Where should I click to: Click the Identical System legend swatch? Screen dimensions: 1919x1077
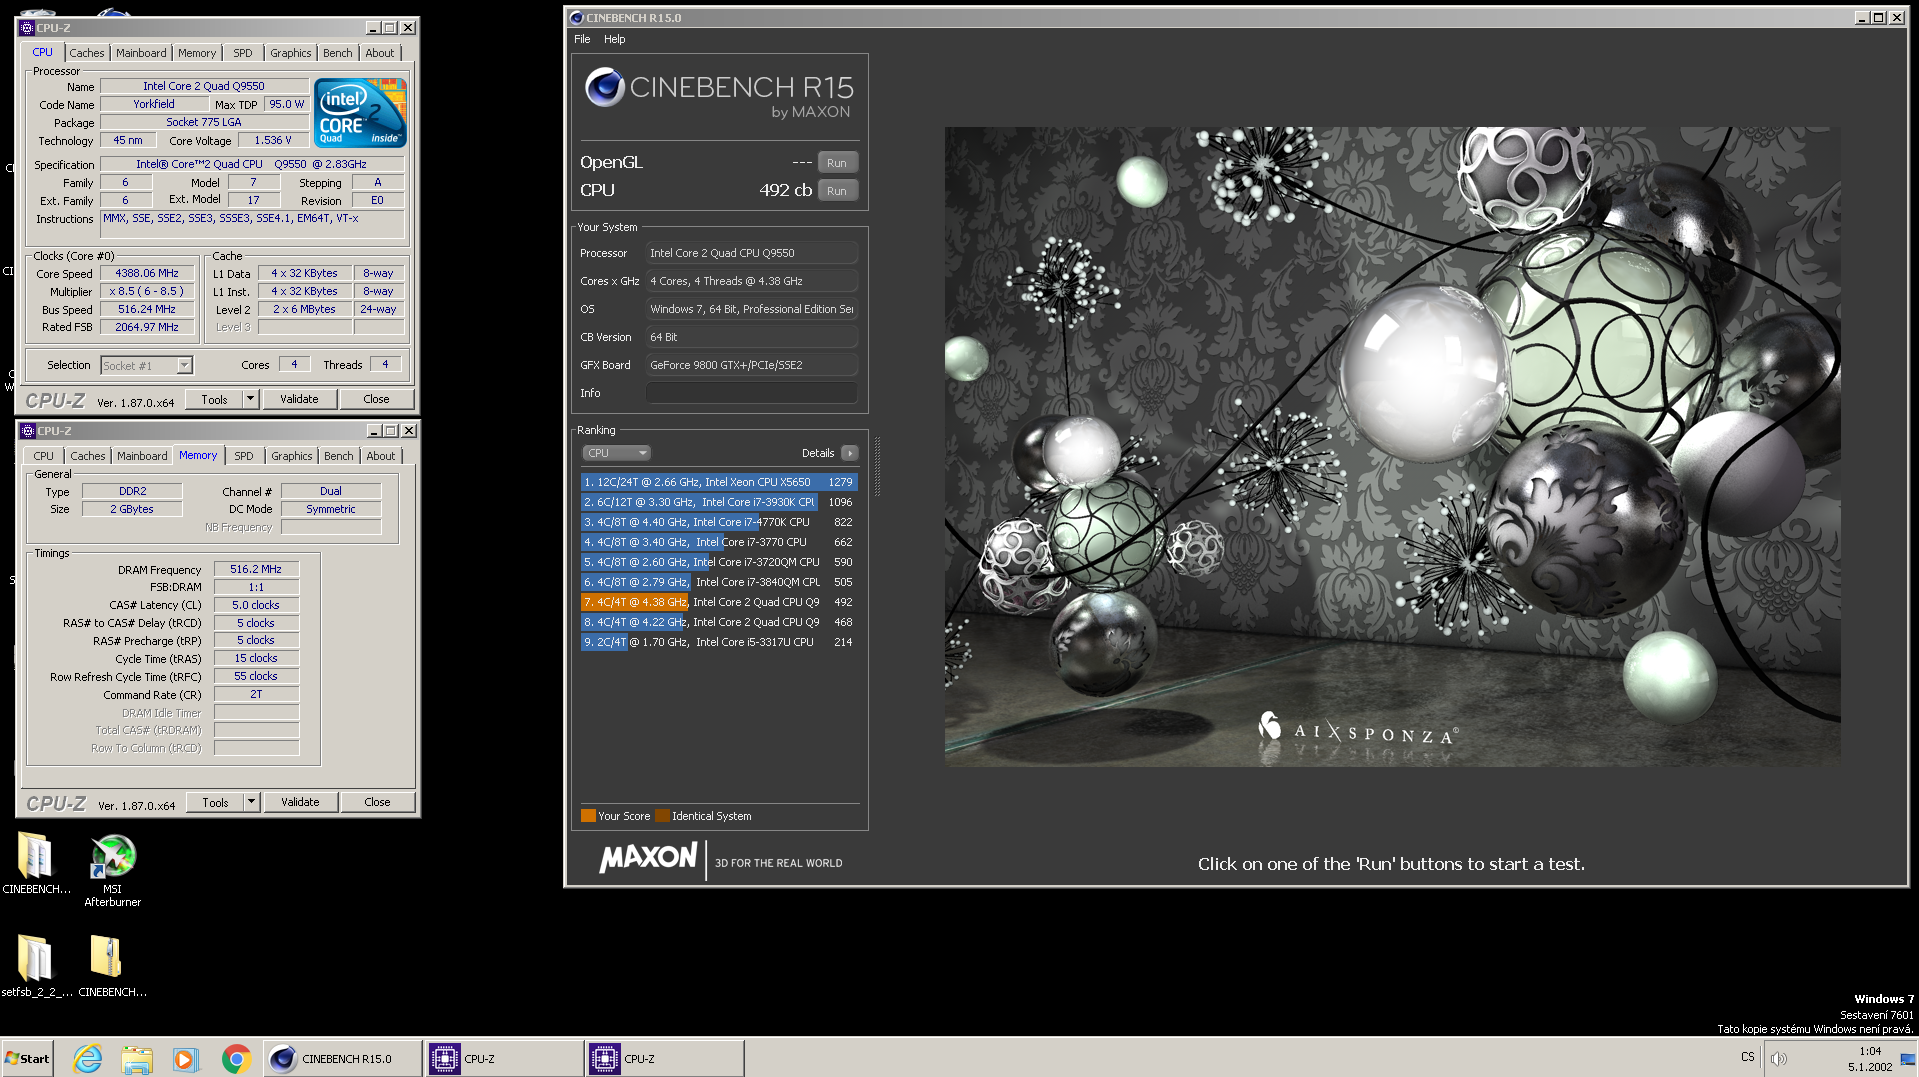pyautogui.click(x=662, y=816)
